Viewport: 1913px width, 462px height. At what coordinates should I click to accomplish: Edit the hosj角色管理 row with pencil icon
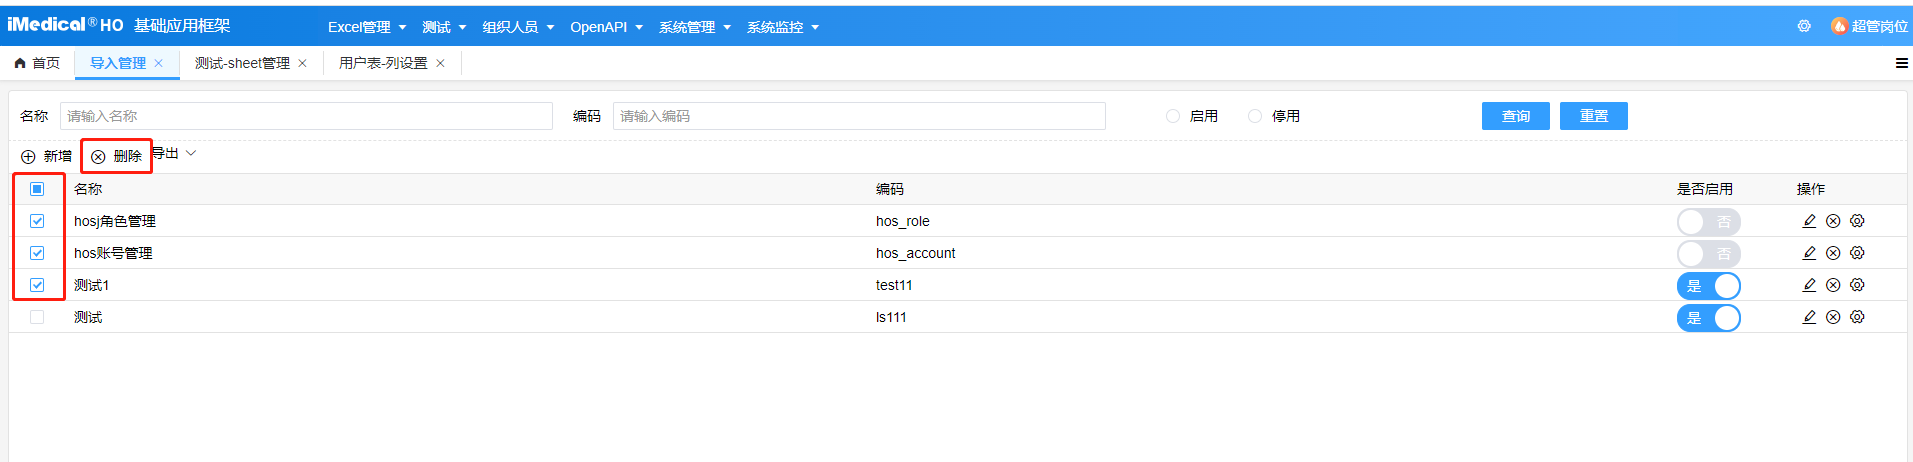point(1809,221)
